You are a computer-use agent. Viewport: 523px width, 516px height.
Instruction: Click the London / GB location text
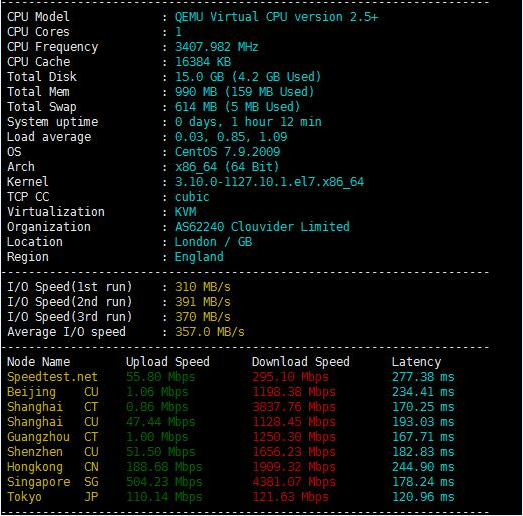(213, 242)
